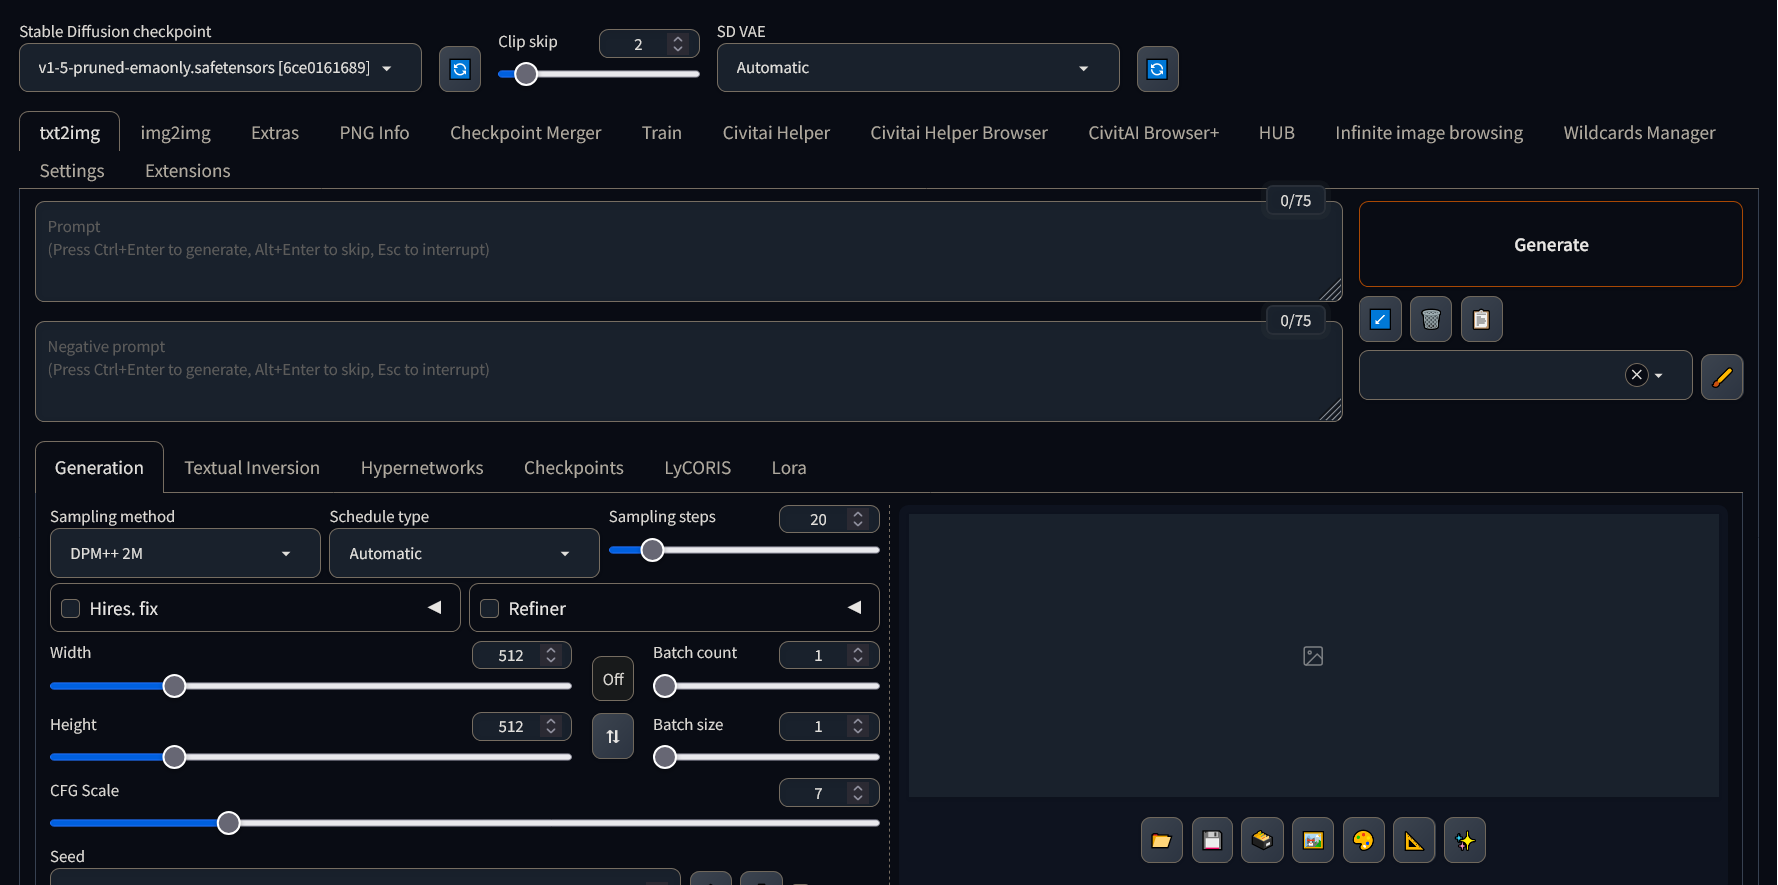Open the styles dropdown arrow

(1659, 376)
